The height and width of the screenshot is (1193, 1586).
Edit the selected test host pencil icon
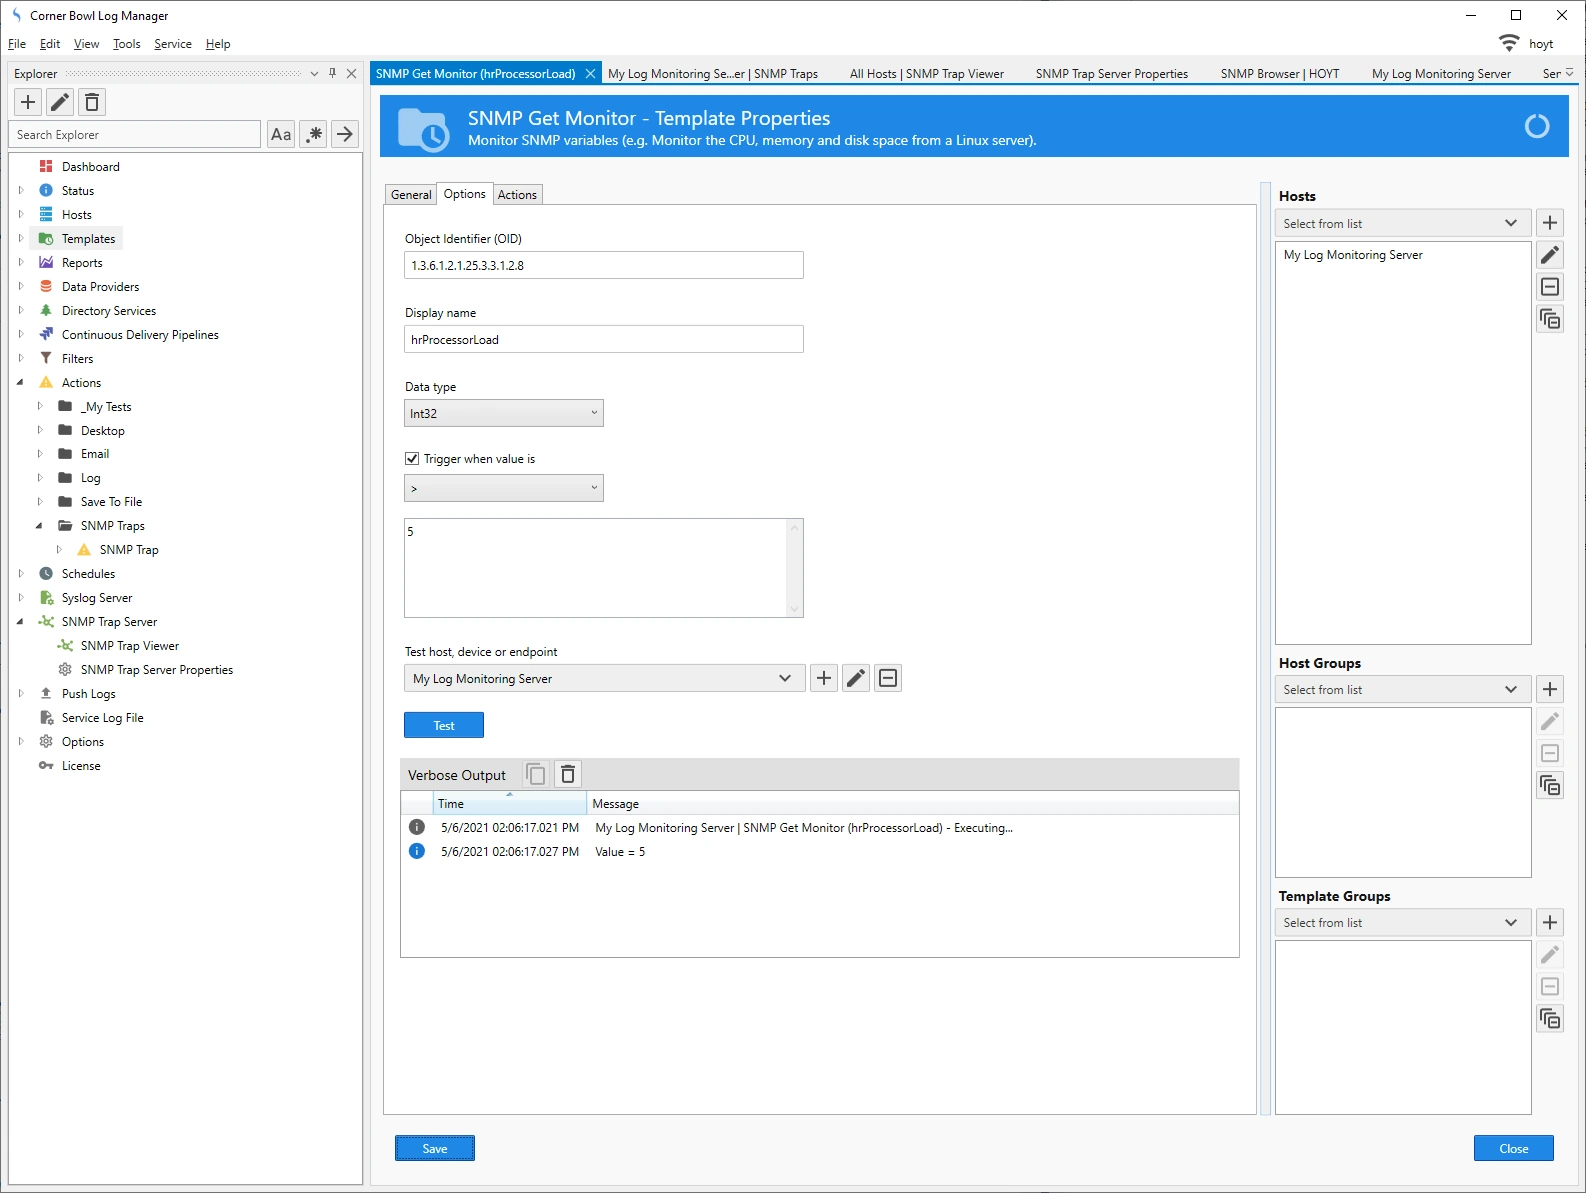856,678
